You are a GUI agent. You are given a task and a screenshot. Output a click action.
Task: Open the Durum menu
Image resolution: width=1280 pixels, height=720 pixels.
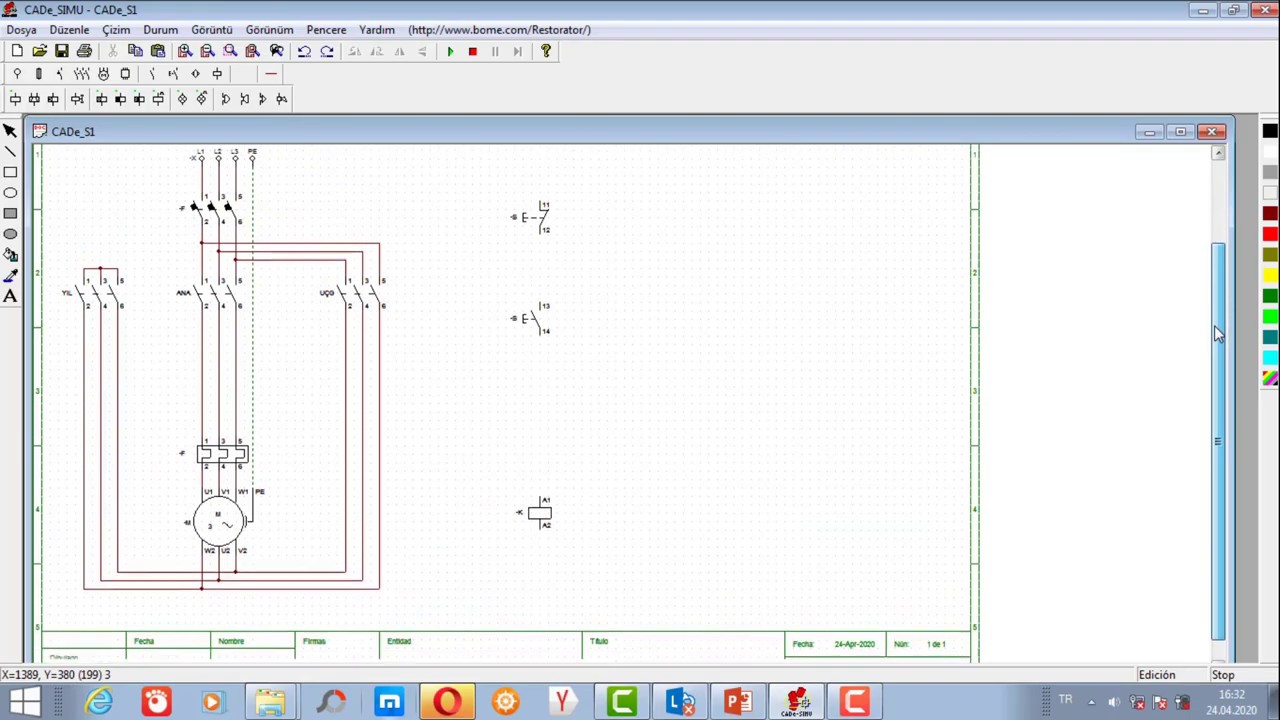[x=160, y=30]
